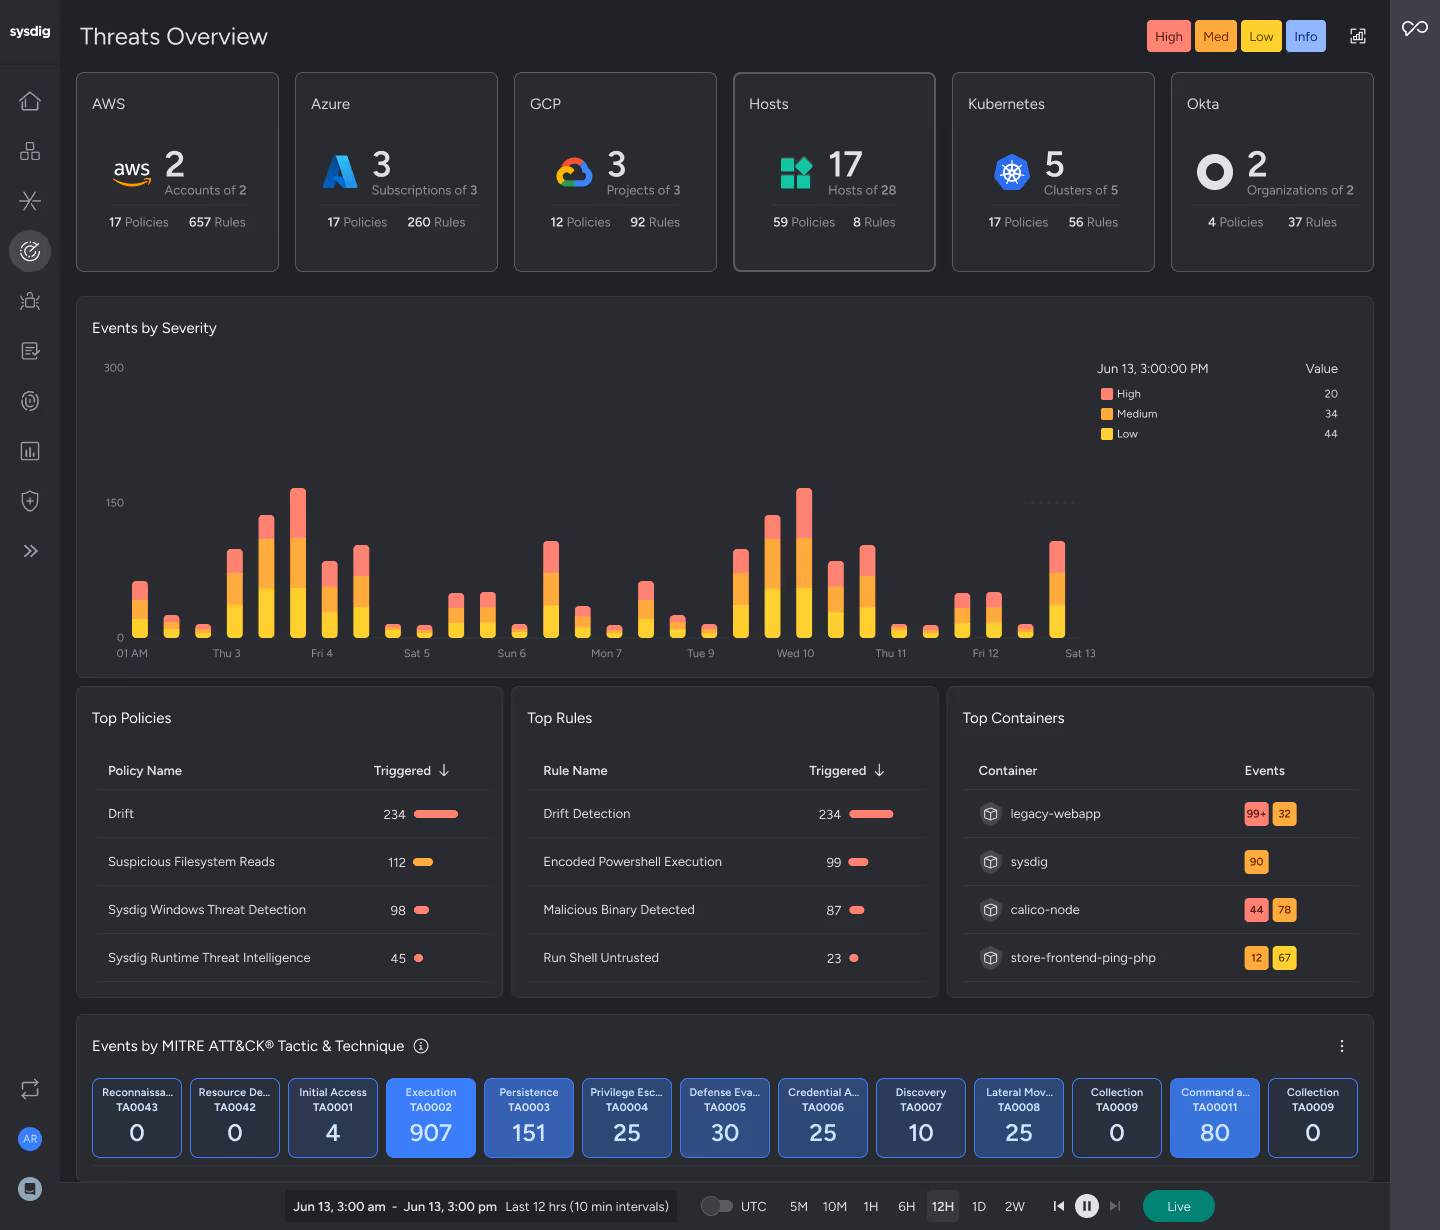Click the dashboard scan icon next to Info
Screen dimensions: 1440x1230
coord(1358,36)
